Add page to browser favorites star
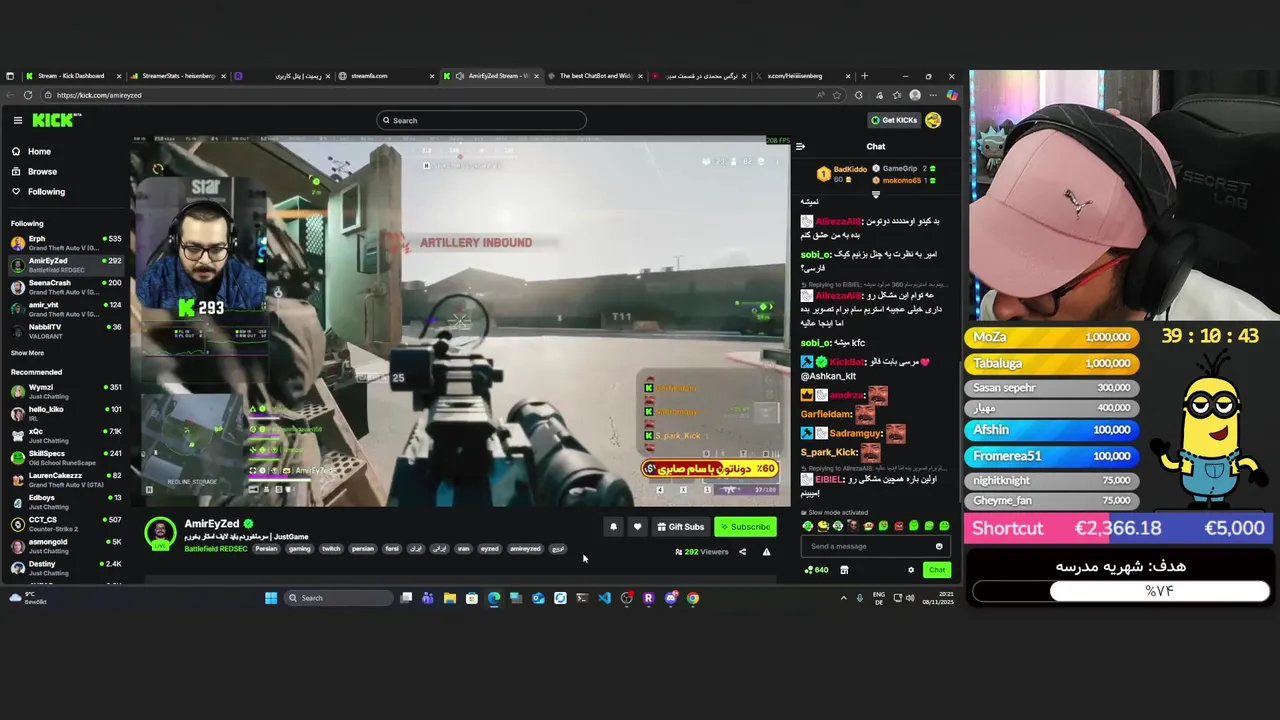Viewport: 1280px width, 720px height. (837, 95)
